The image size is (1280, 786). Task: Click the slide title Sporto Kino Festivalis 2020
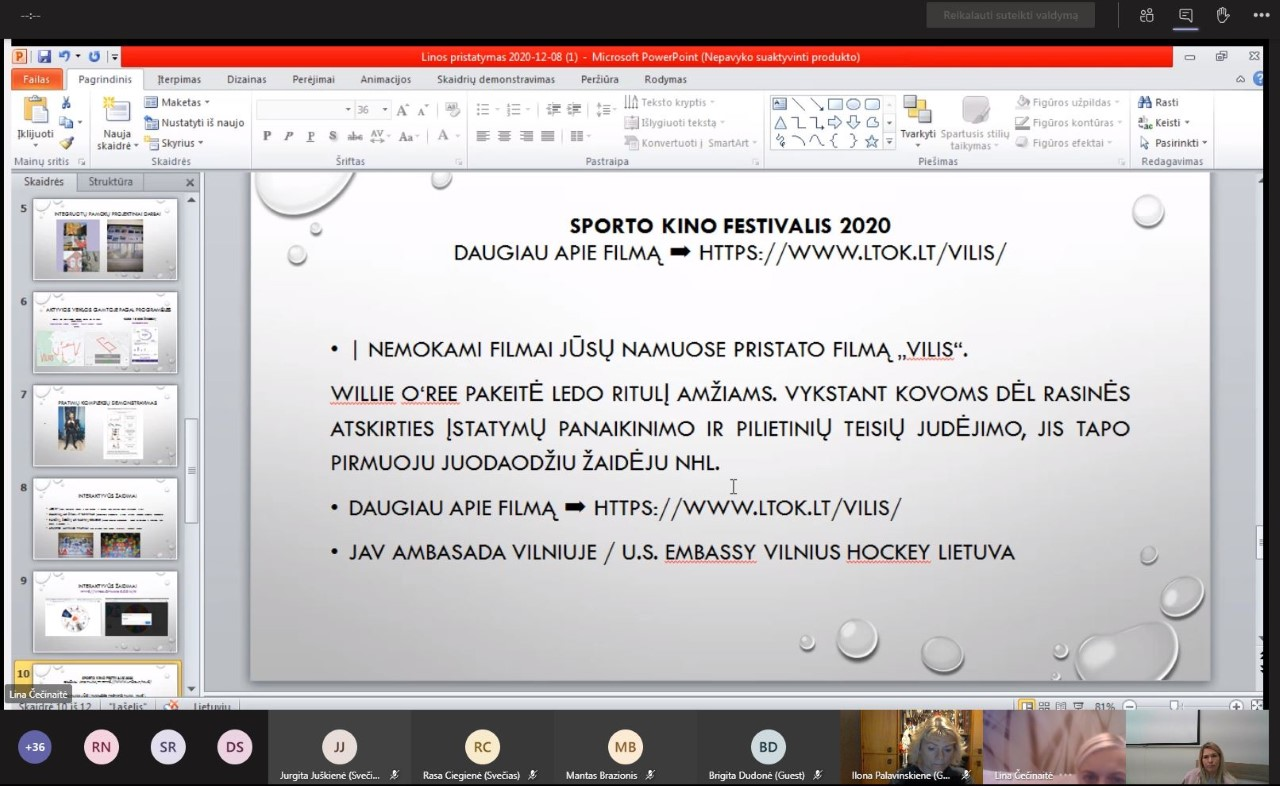[730, 226]
